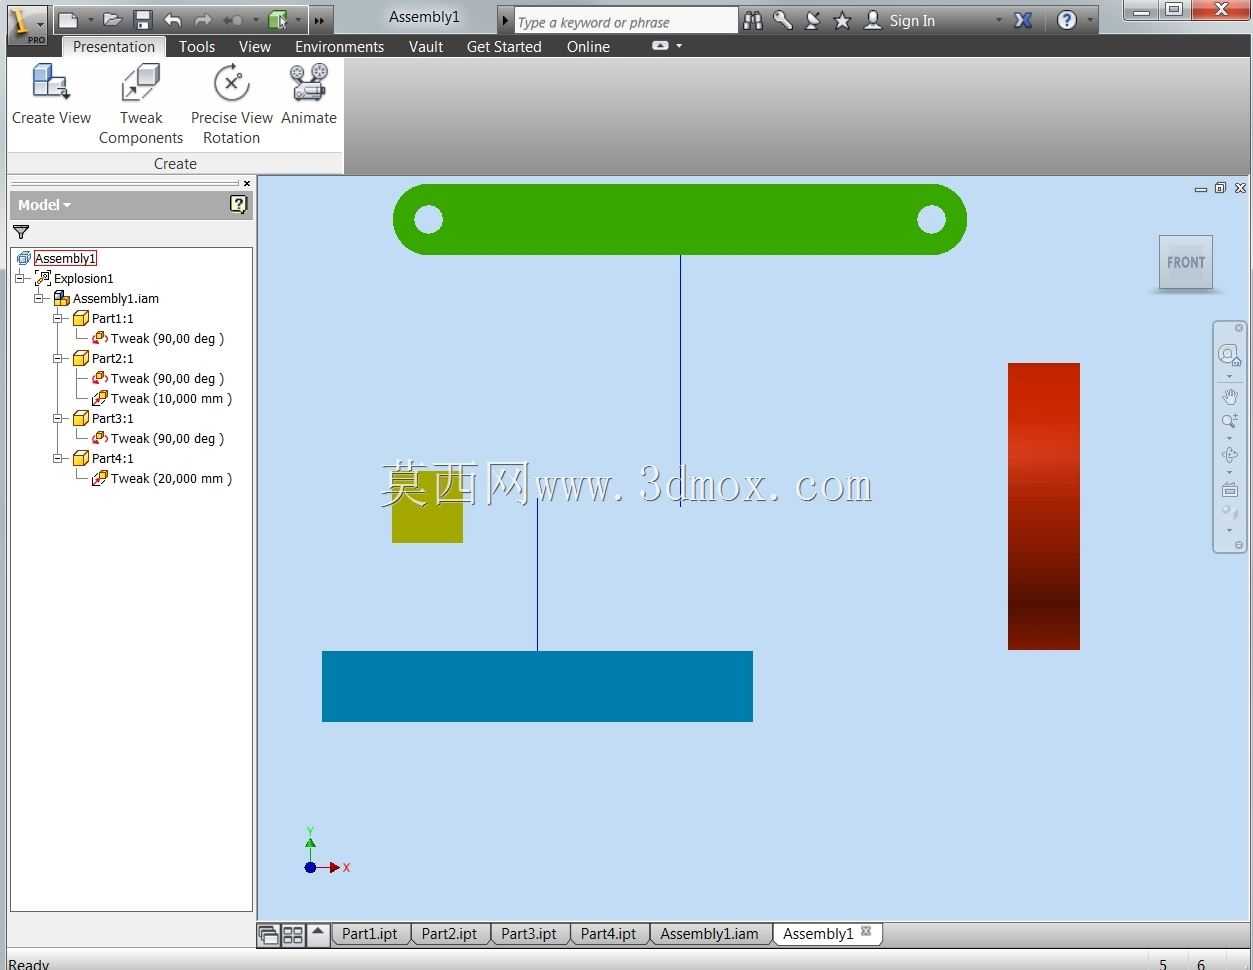Switch to the Assembly1.iam document tab
The image size is (1253, 970).
coord(709,934)
